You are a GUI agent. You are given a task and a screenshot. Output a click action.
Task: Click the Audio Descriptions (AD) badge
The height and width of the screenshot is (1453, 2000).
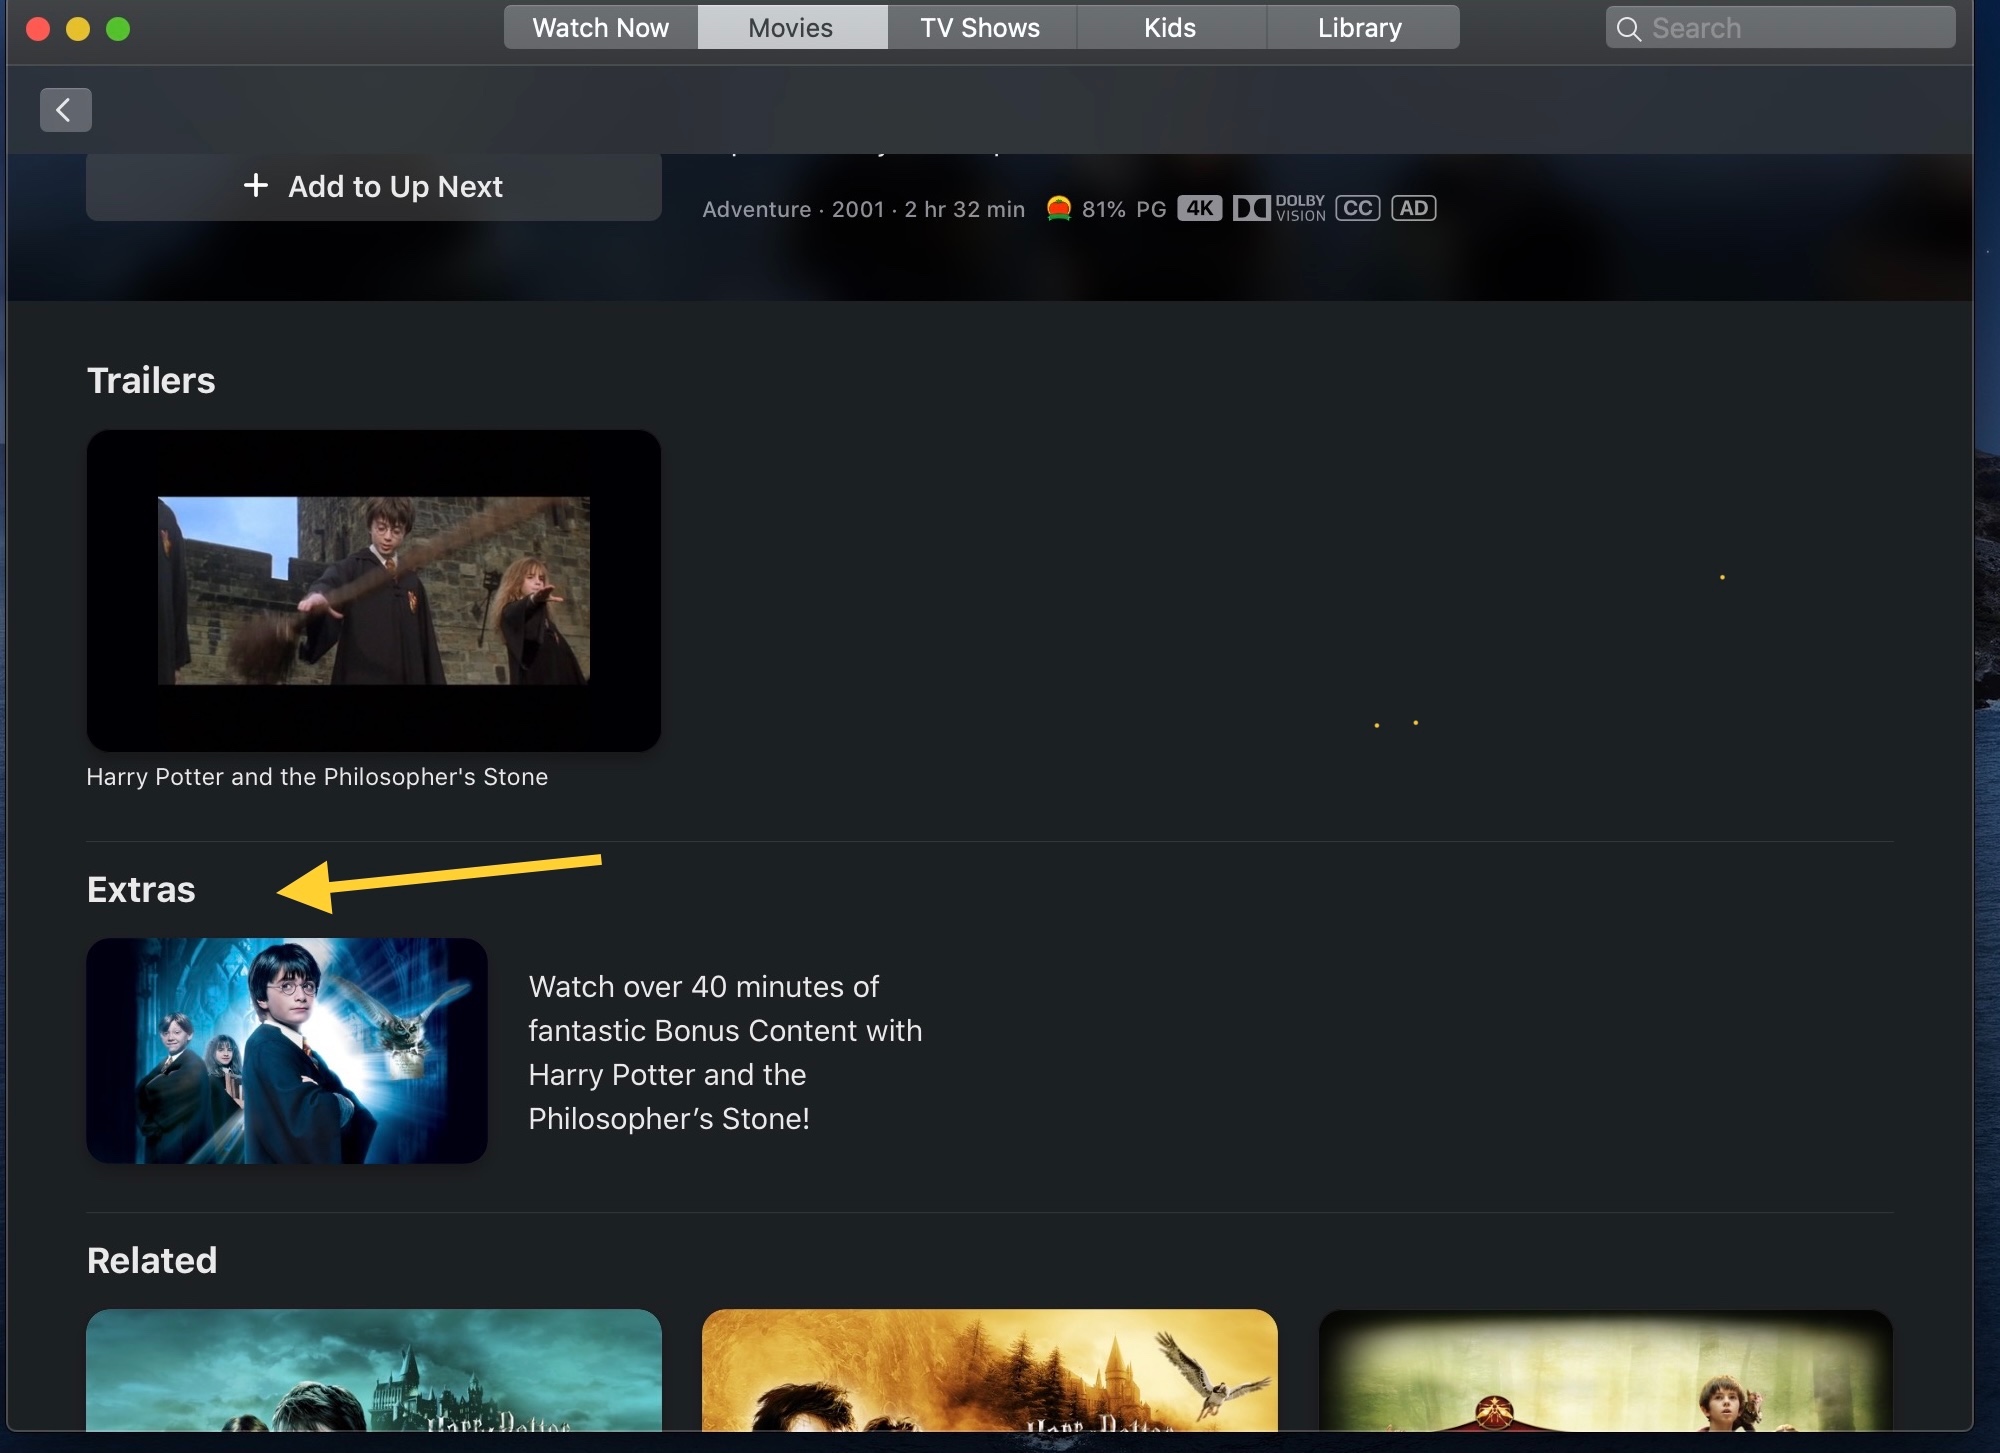(x=1414, y=208)
